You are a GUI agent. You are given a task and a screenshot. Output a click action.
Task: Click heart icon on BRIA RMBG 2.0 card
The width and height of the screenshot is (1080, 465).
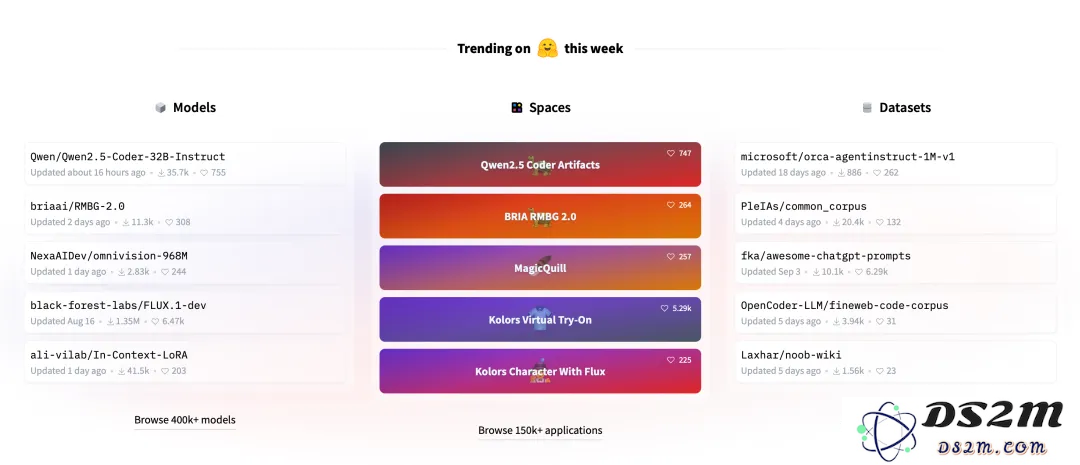[x=671, y=205]
